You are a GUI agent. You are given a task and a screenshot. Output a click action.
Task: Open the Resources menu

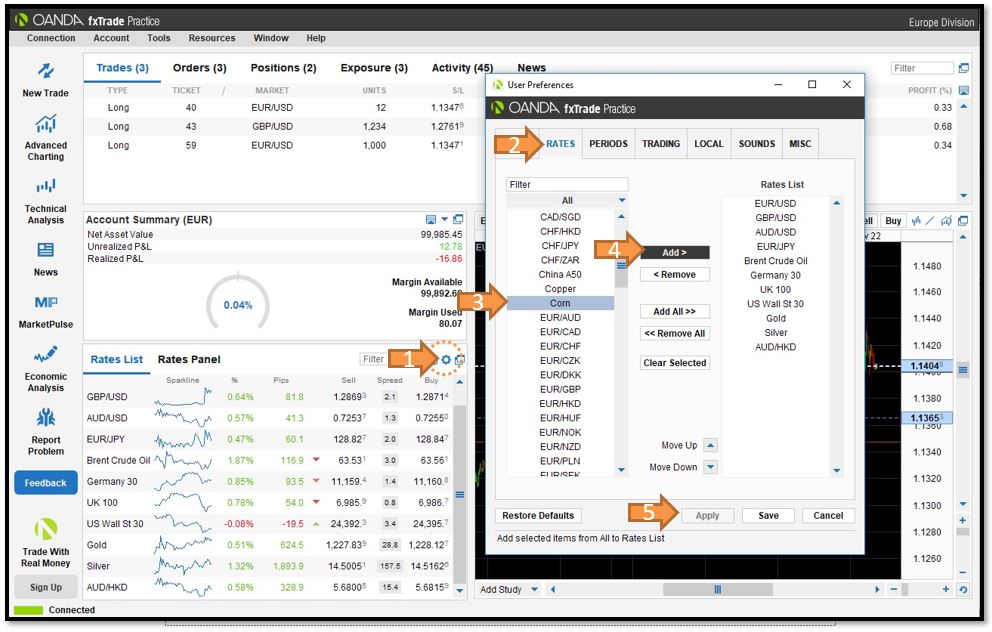[212, 38]
